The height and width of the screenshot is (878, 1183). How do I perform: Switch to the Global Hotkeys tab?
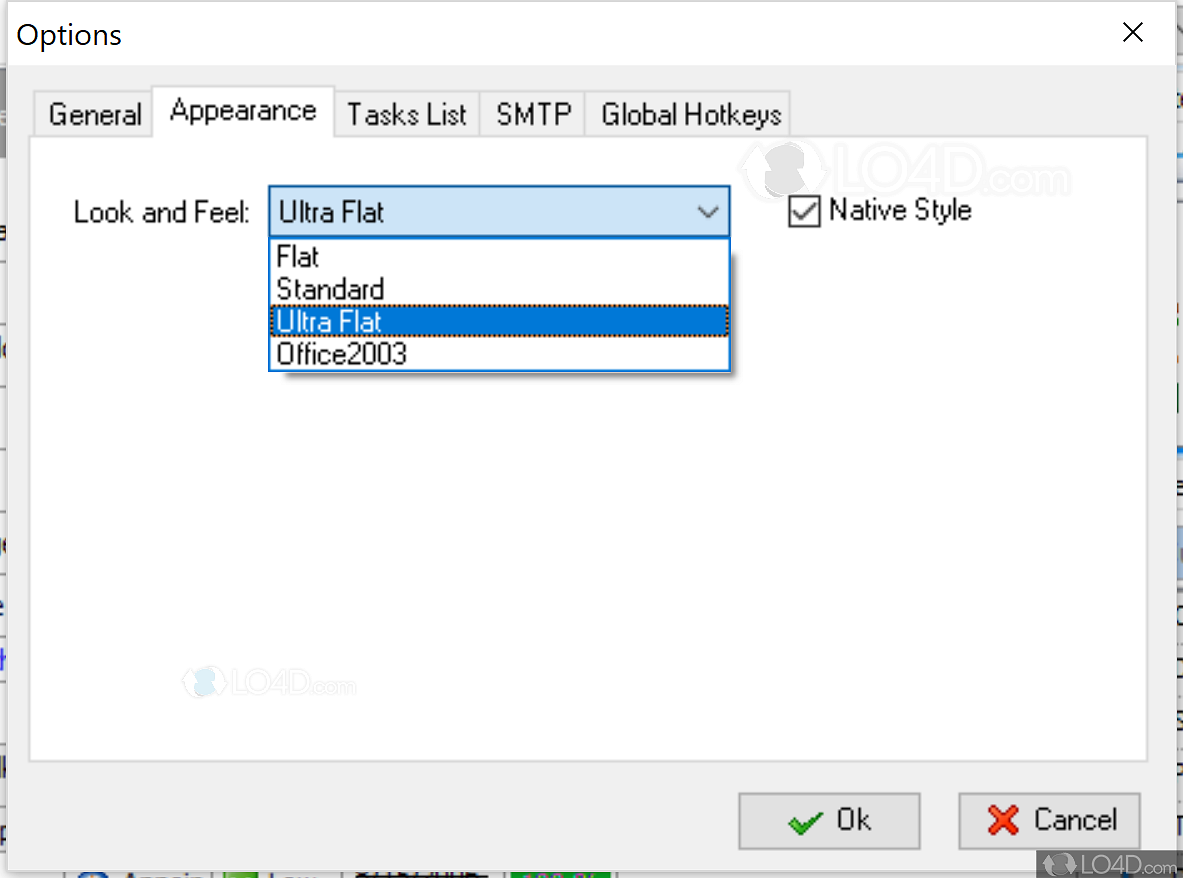(x=688, y=114)
